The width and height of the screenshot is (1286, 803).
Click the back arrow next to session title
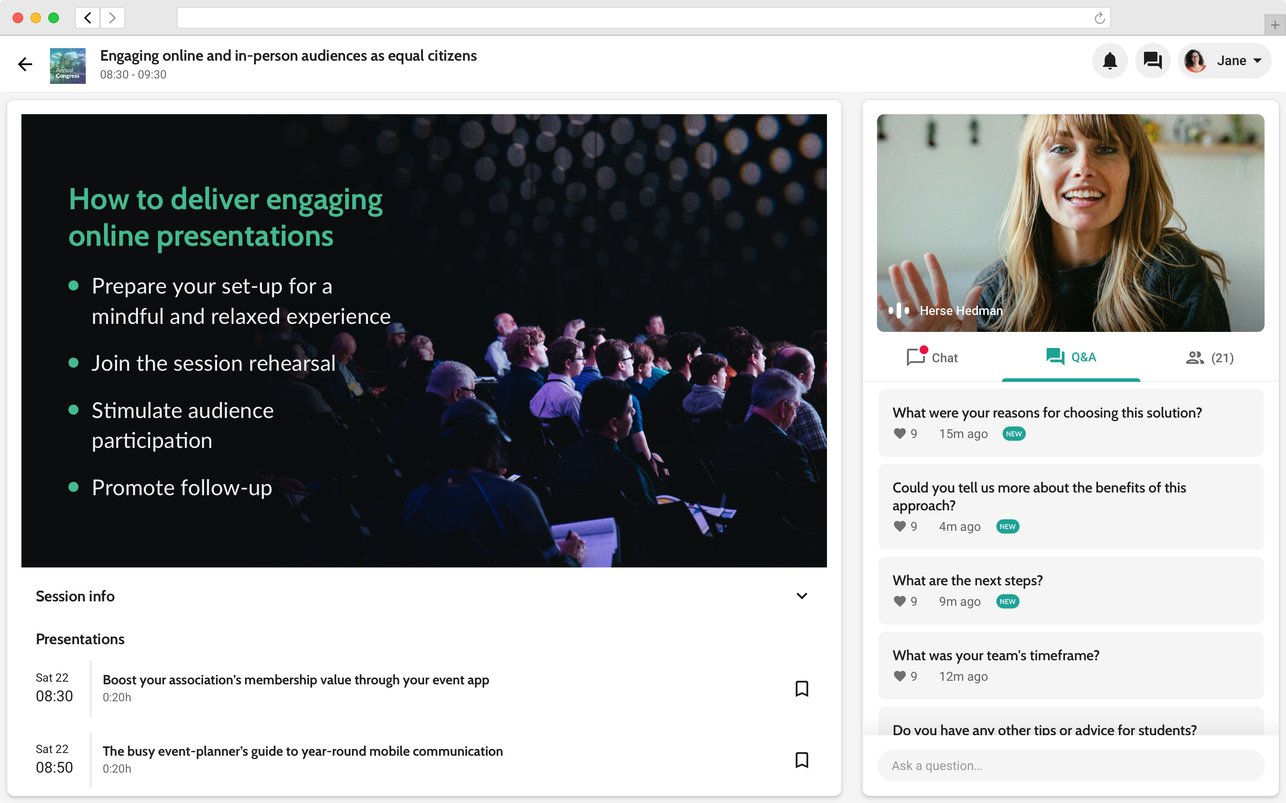click(x=25, y=64)
